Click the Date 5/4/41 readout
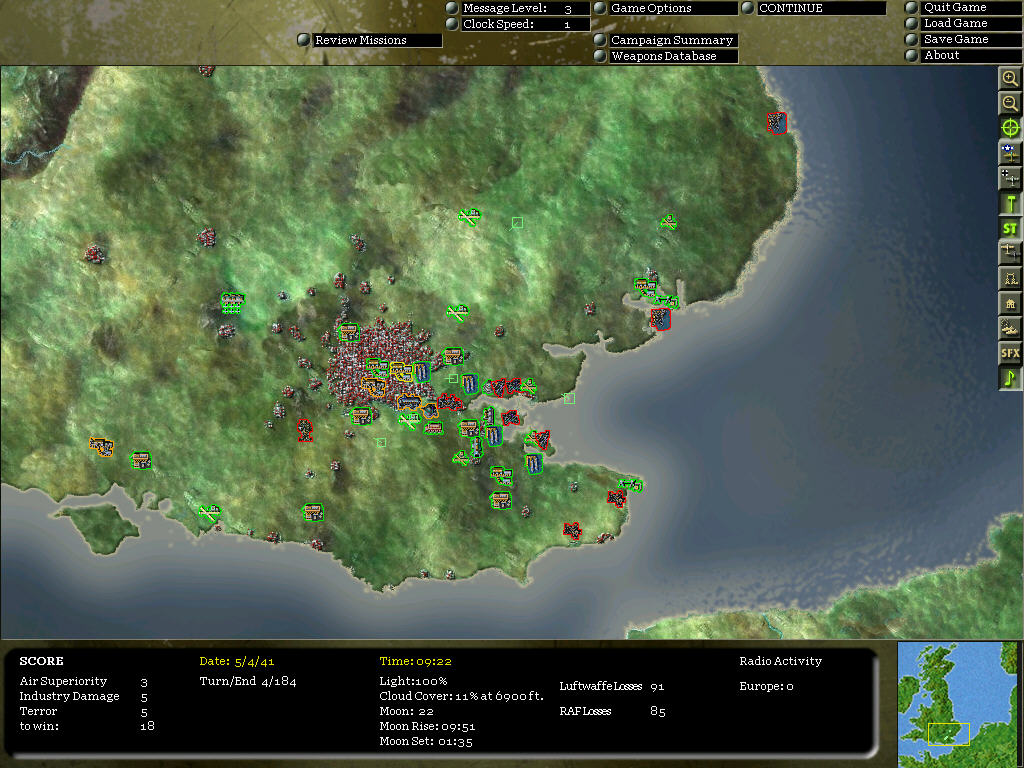The height and width of the screenshot is (768, 1024). click(x=237, y=662)
